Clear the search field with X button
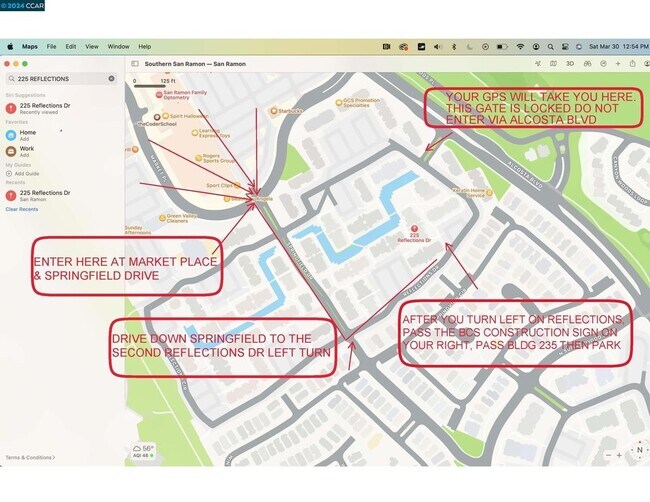 112,78
